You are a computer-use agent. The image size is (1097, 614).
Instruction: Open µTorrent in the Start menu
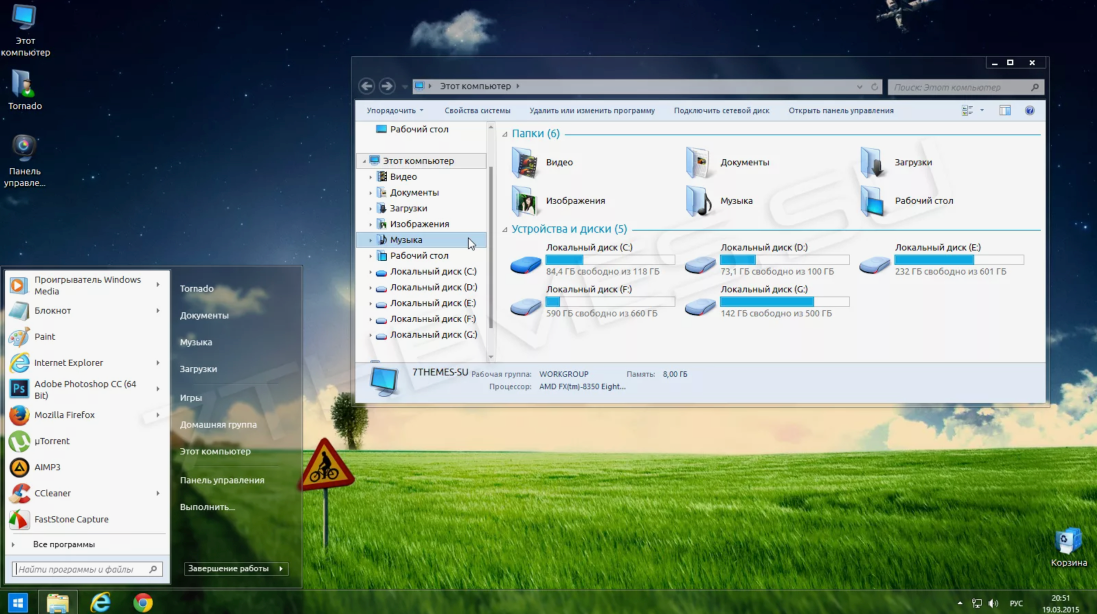point(52,441)
